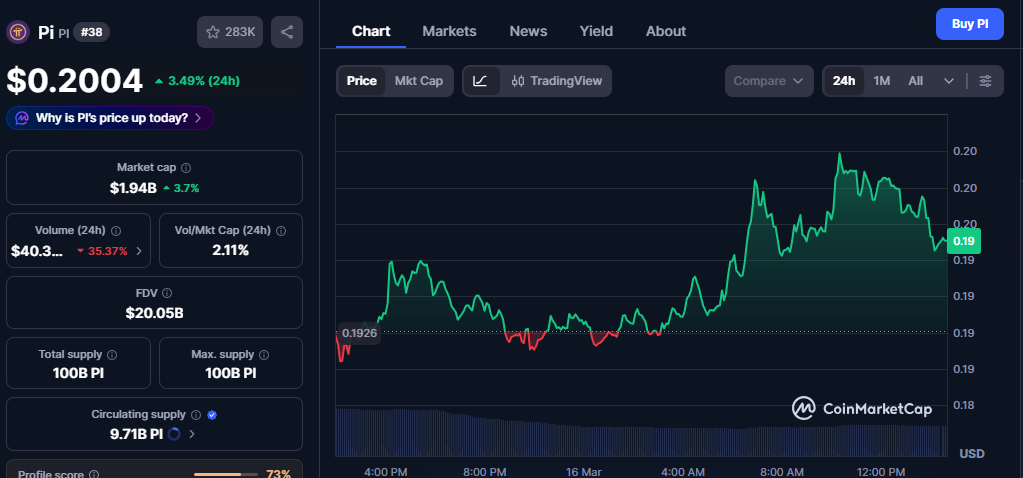
Task: Click the verified badge next to Circulating supply
Action: coord(212,415)
